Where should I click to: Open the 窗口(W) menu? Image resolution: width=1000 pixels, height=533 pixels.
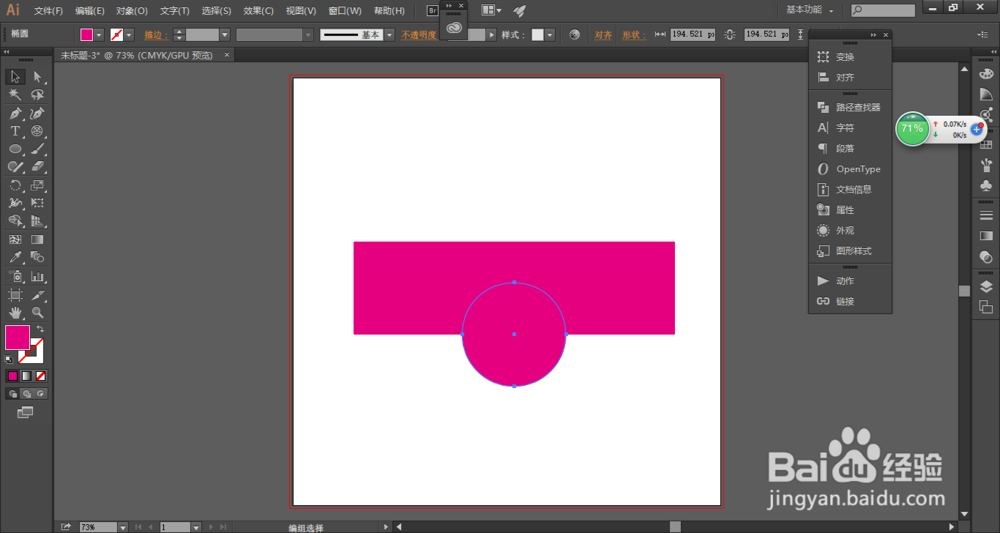click(344, 11)
